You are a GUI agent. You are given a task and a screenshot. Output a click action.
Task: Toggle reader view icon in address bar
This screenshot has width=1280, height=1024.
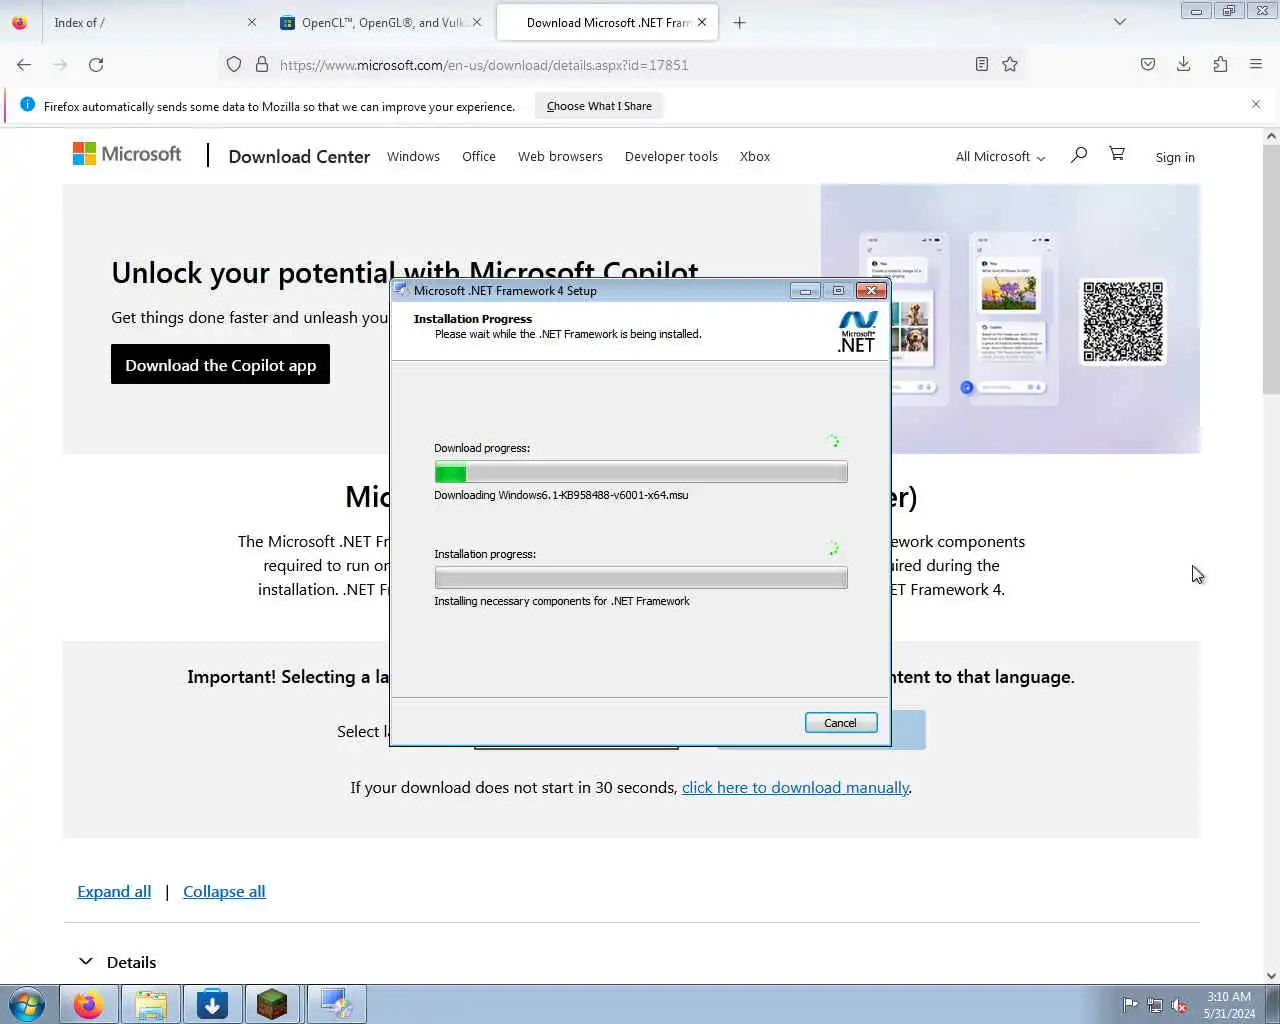982,64
